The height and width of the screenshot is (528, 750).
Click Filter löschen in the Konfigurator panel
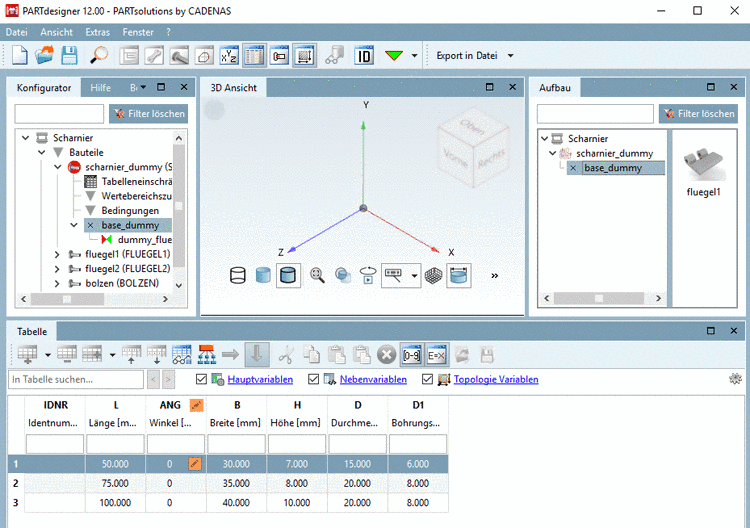click(x=148, y=114)
